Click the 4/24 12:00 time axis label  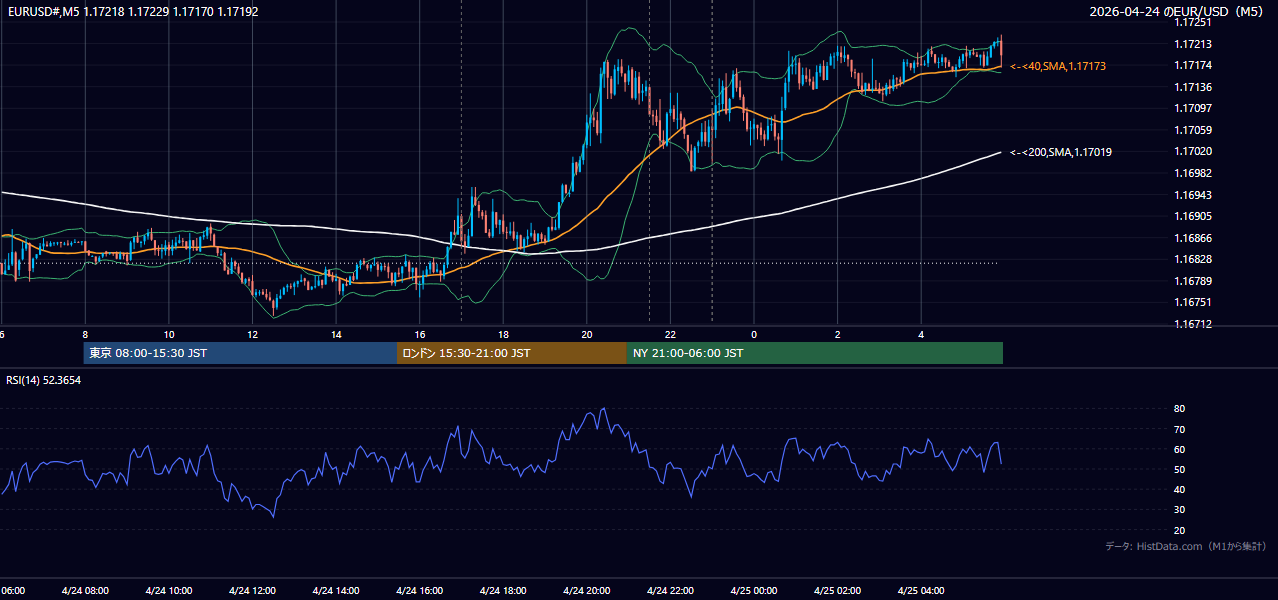[x=252, y=590]
